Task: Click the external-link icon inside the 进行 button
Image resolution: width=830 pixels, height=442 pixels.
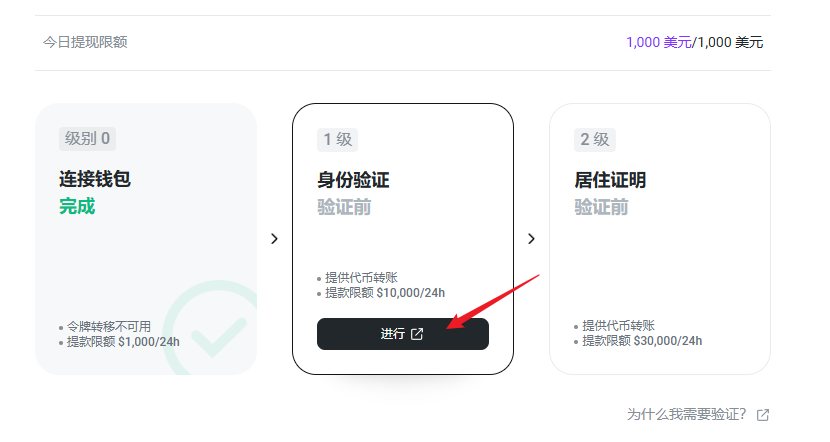Action: coord(417,334)
